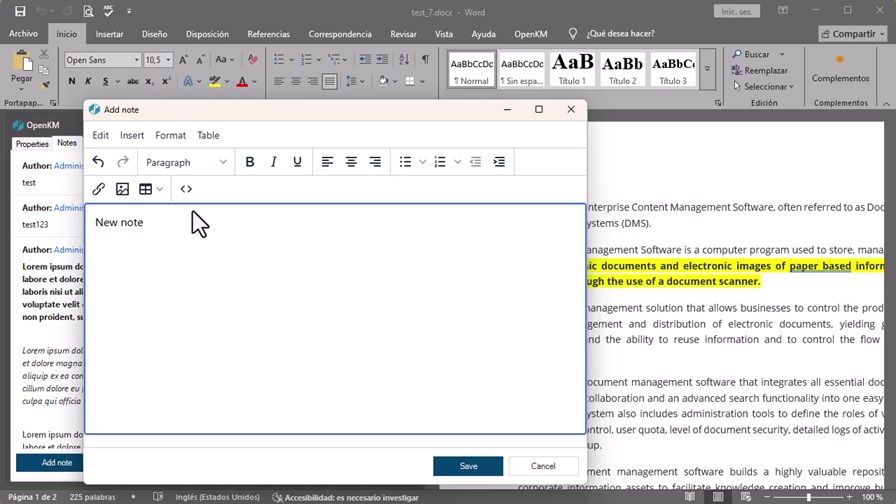
Task: Center note text in editor
Action: pyautogui.click(x=351, y=162)
